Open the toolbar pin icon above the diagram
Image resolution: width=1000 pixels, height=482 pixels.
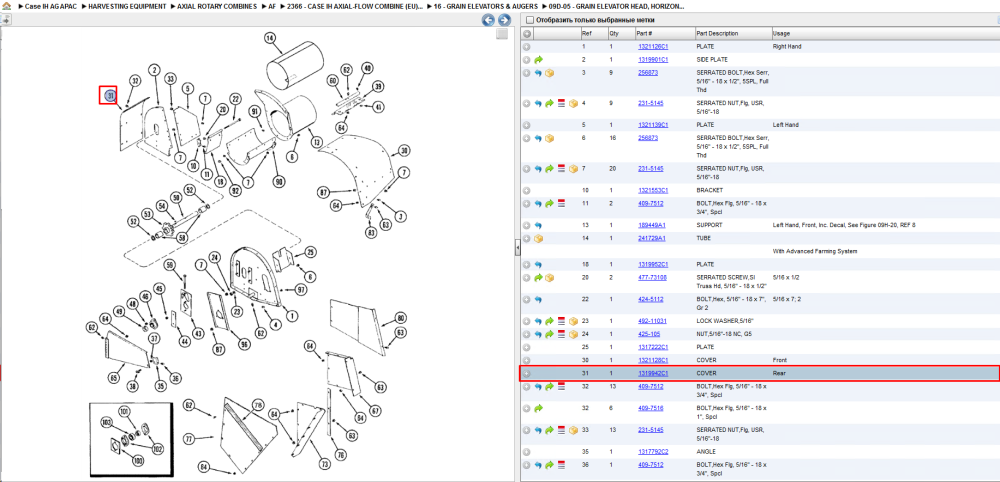pos(6,20)
